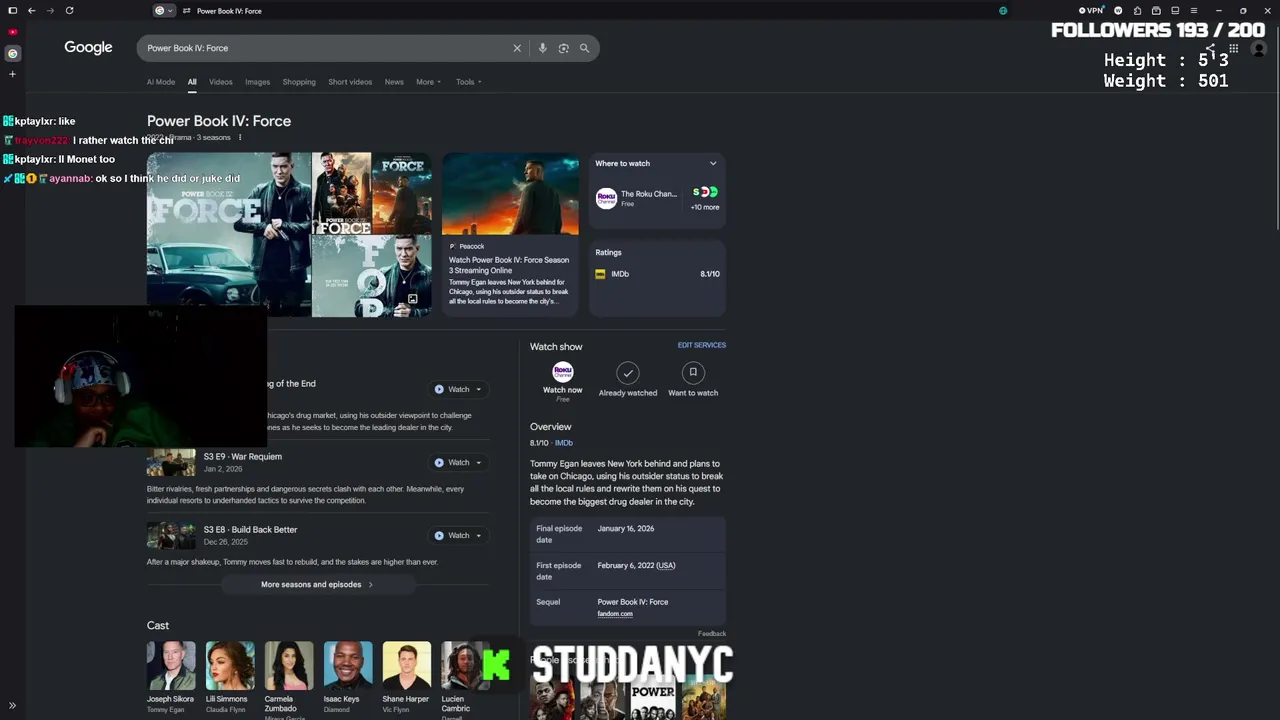Open the large Power Book IV: Force poster image
1280x720 pixels.
(x=229, y=234)
